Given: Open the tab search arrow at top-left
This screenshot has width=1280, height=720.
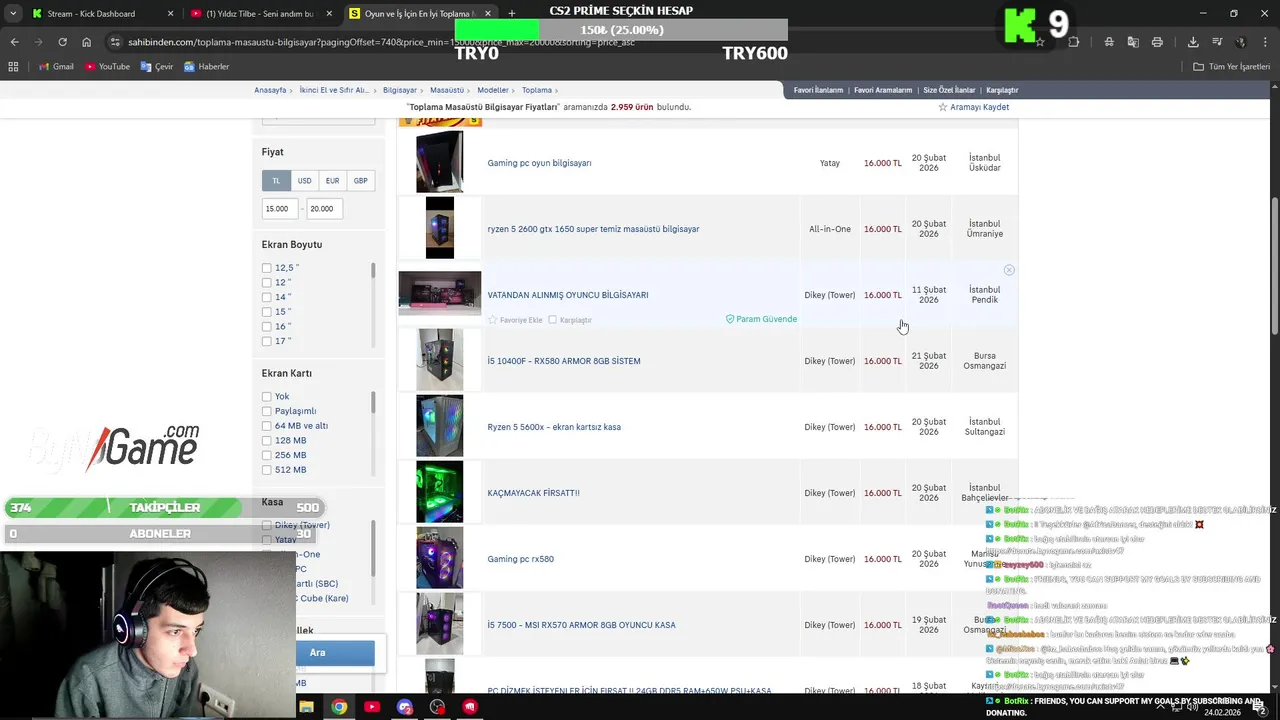Looking at the screenshot, I should click(12, 14).
